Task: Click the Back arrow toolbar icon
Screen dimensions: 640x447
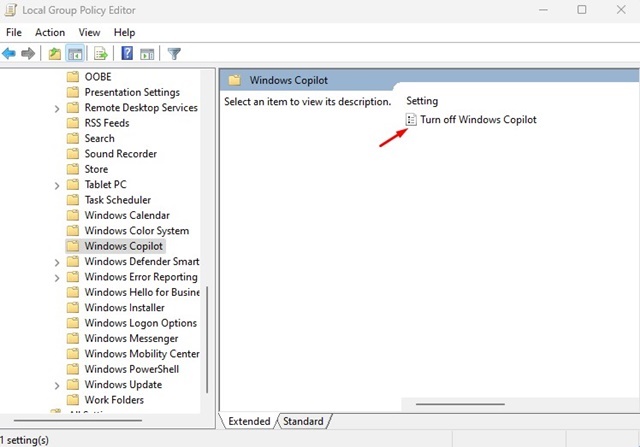Action: tap(9, 53)
